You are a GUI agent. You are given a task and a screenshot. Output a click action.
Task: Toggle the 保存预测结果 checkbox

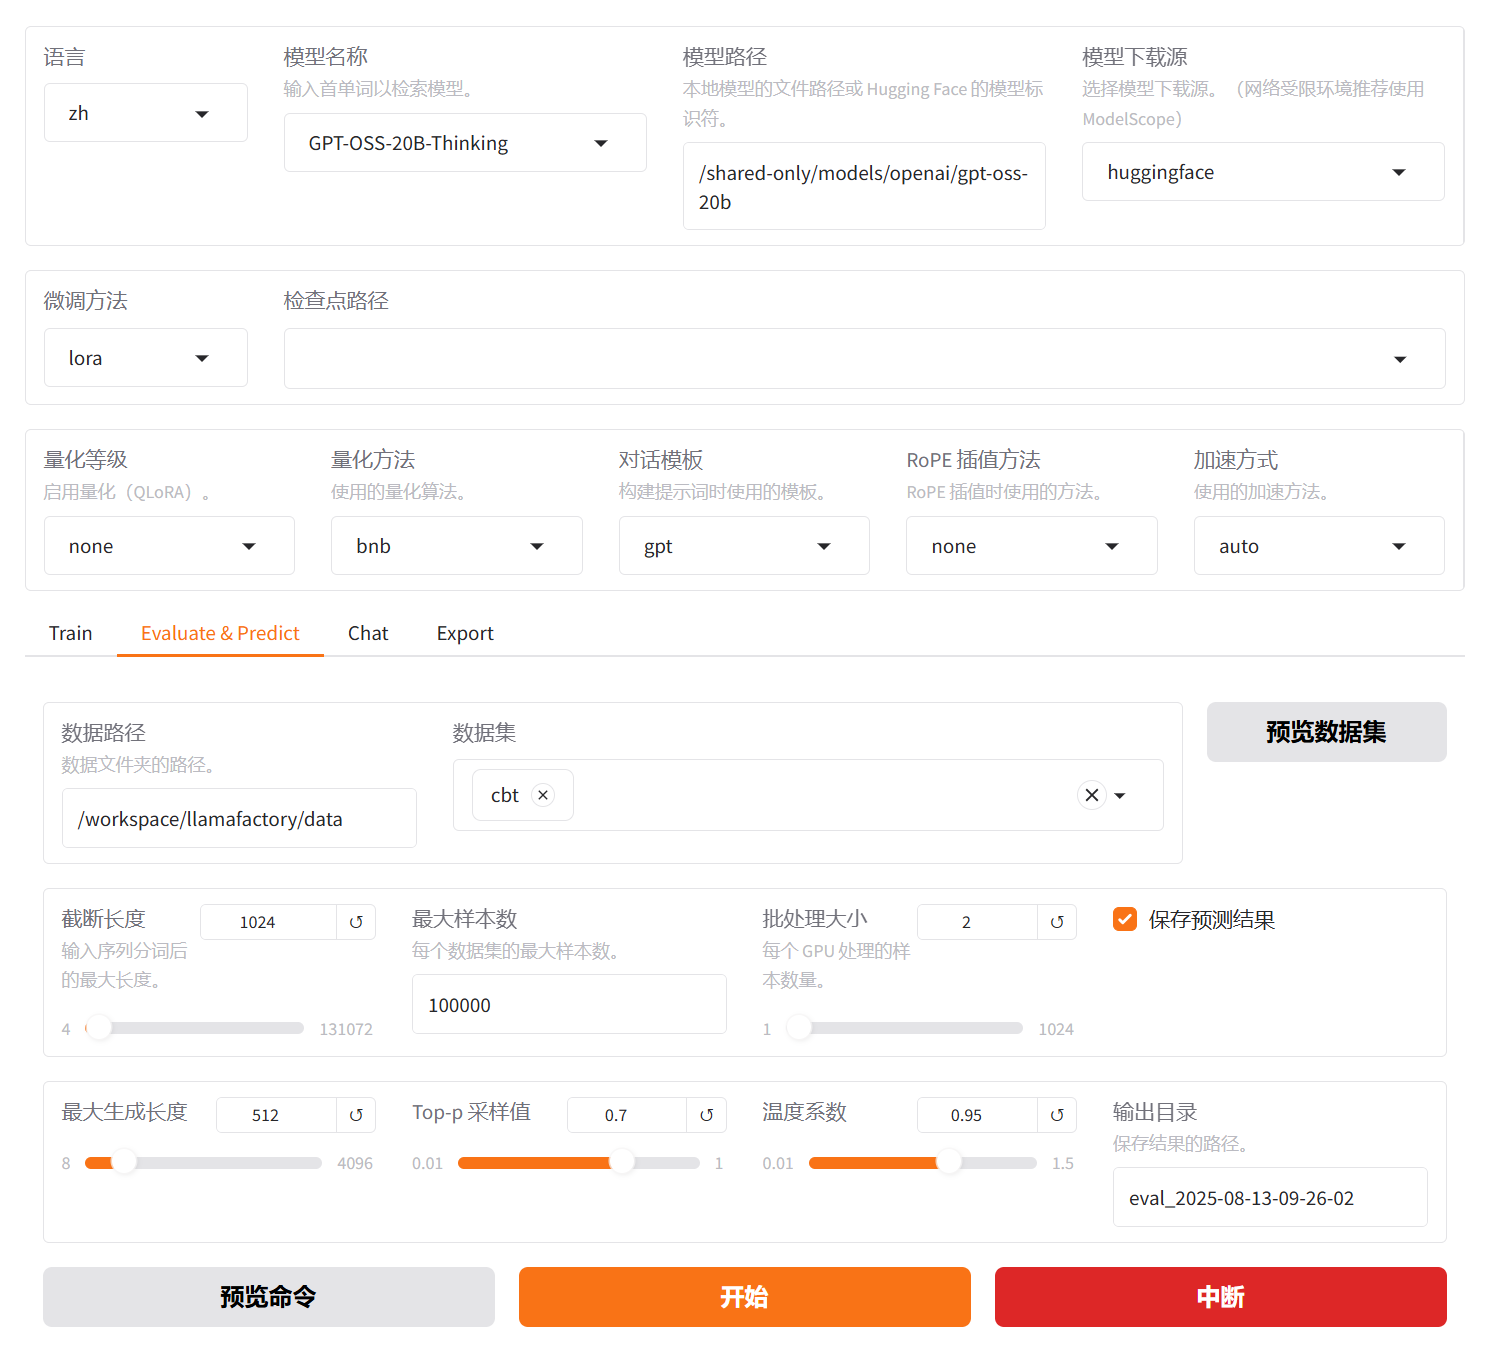1125,919
